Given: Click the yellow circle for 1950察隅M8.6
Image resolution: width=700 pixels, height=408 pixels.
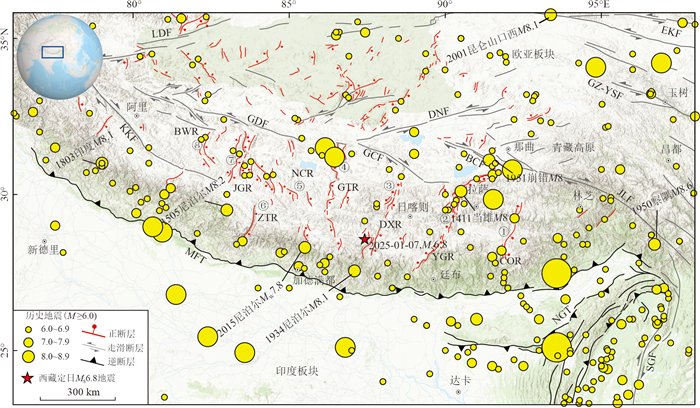Looking at the screenshot, I should (654, 244).
